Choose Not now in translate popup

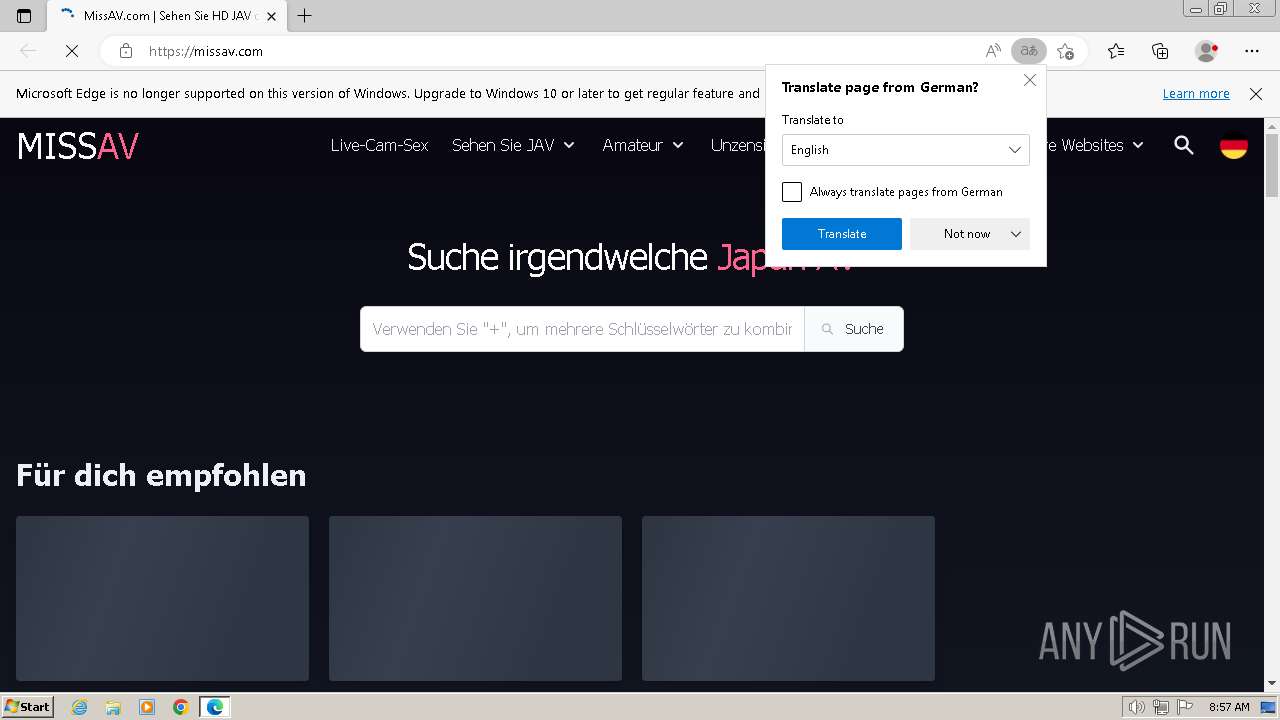966,234
